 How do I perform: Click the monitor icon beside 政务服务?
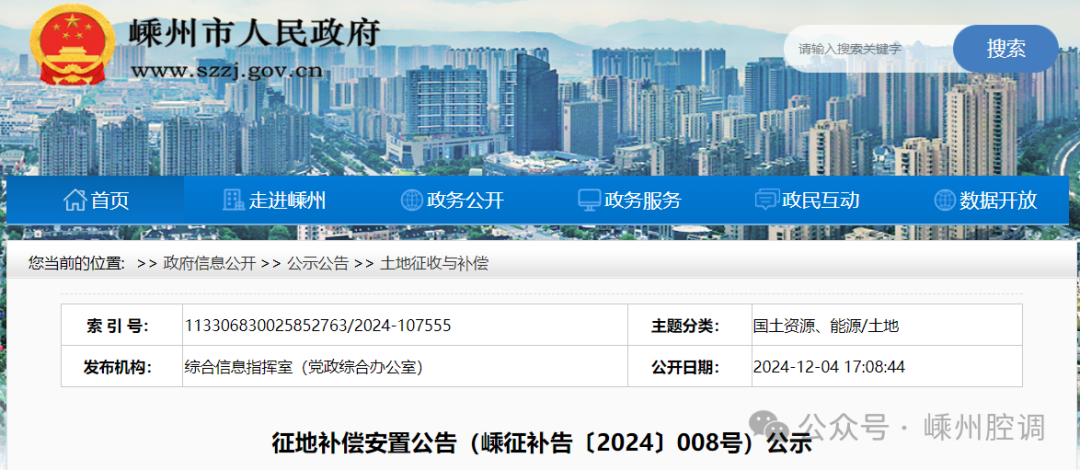click(589, 200)
